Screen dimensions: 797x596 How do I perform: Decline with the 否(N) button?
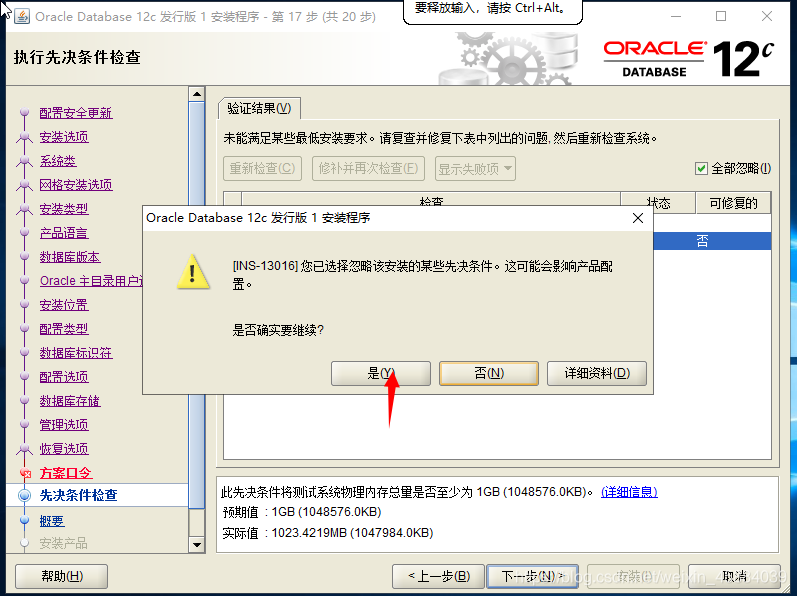[x=488, y=373]
